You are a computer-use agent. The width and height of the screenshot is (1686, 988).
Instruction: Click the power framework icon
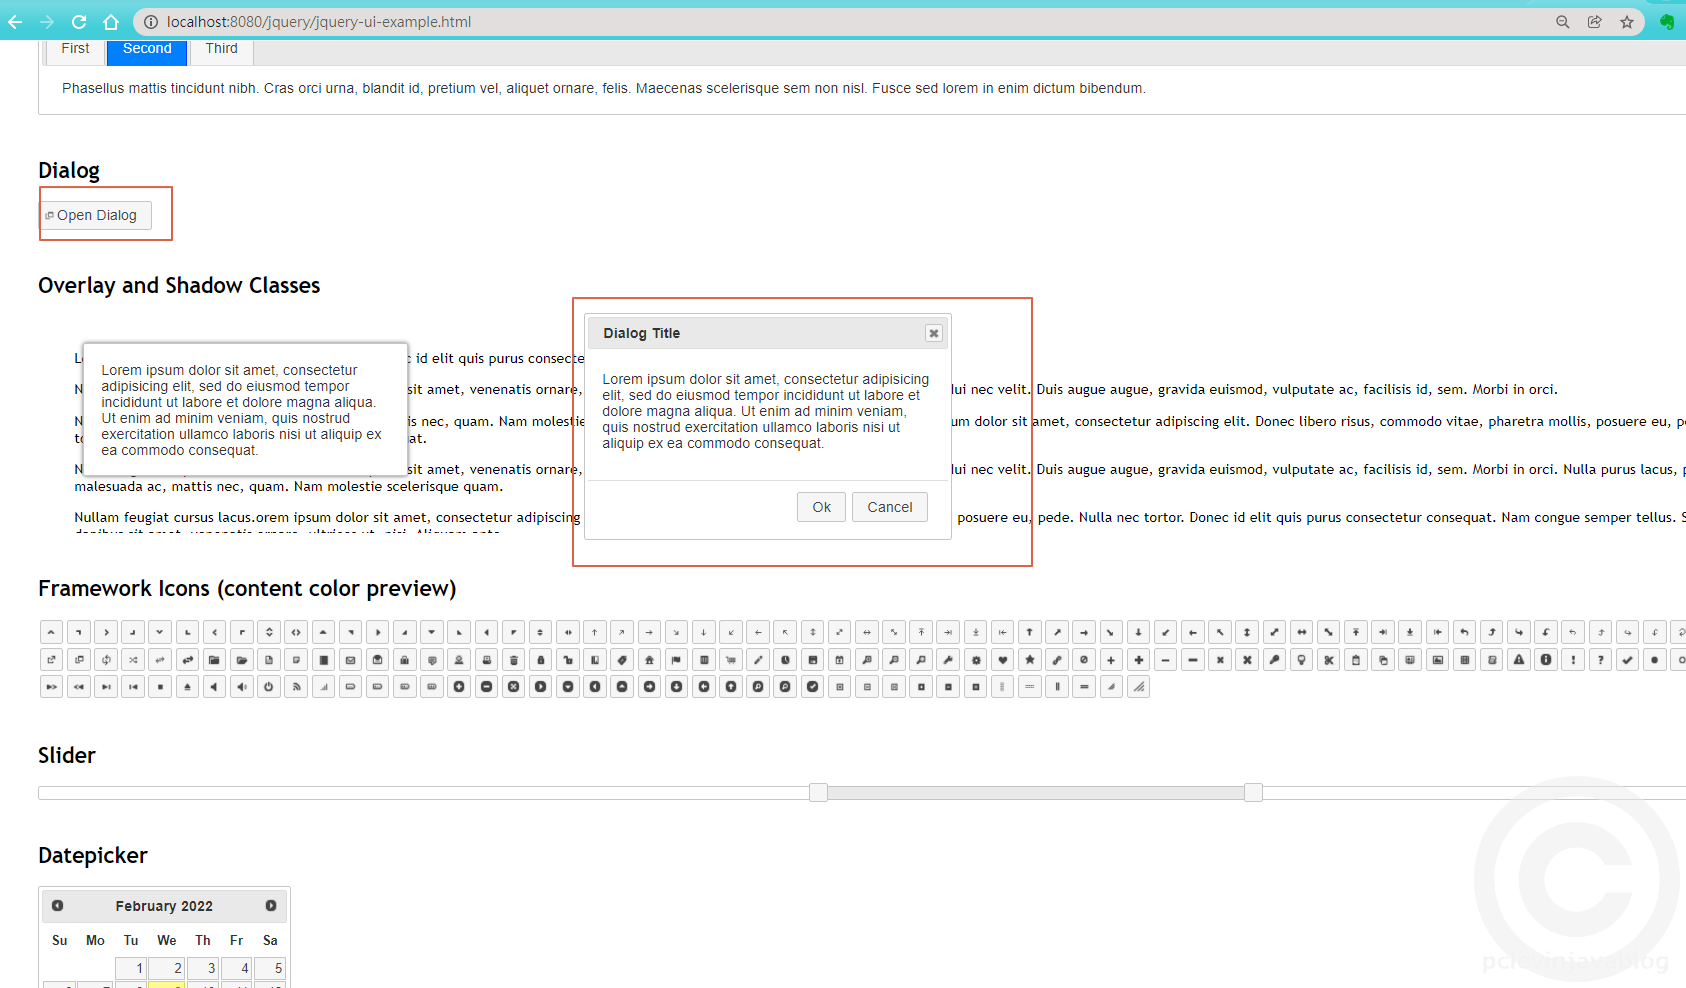coord(268,687)
